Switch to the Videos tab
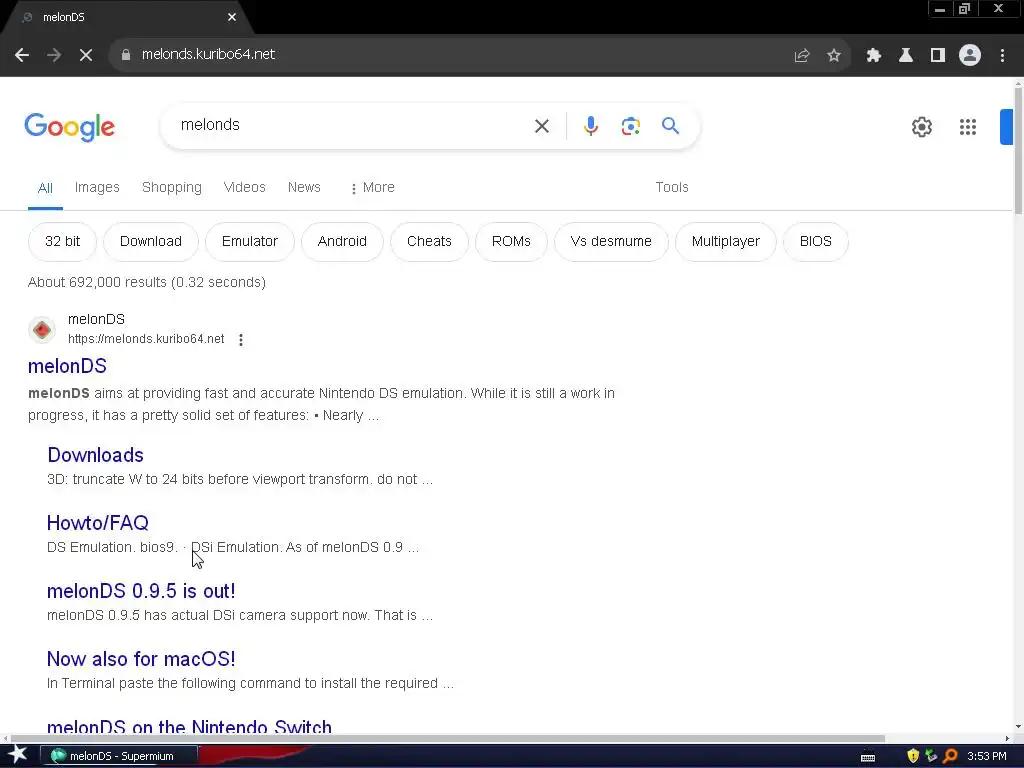Image resolution: width=1024 pixels, height=768 pixels. 244,187
